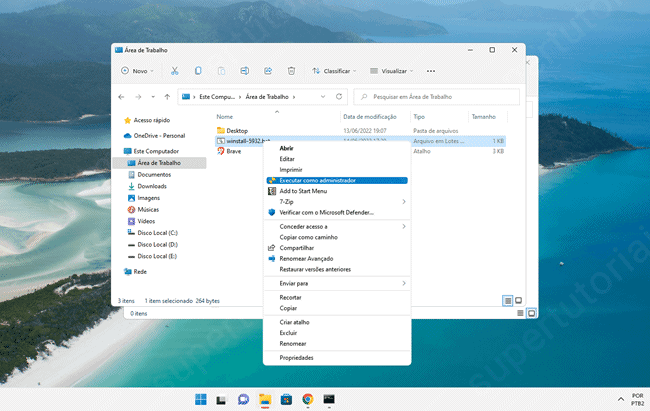Click the Pesquisar em Área de Trabalho field
This screenshot has width=650, height=411.
click(438, 97)
